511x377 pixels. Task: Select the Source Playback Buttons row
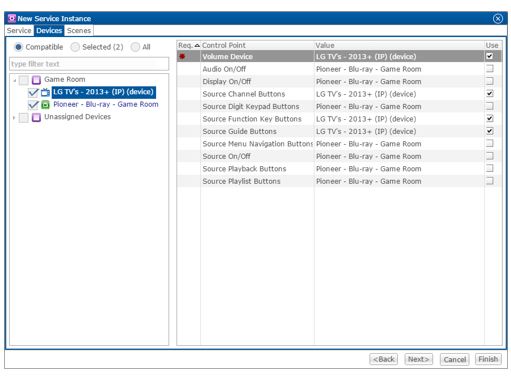pyautogui.click(x=339, y=169)
